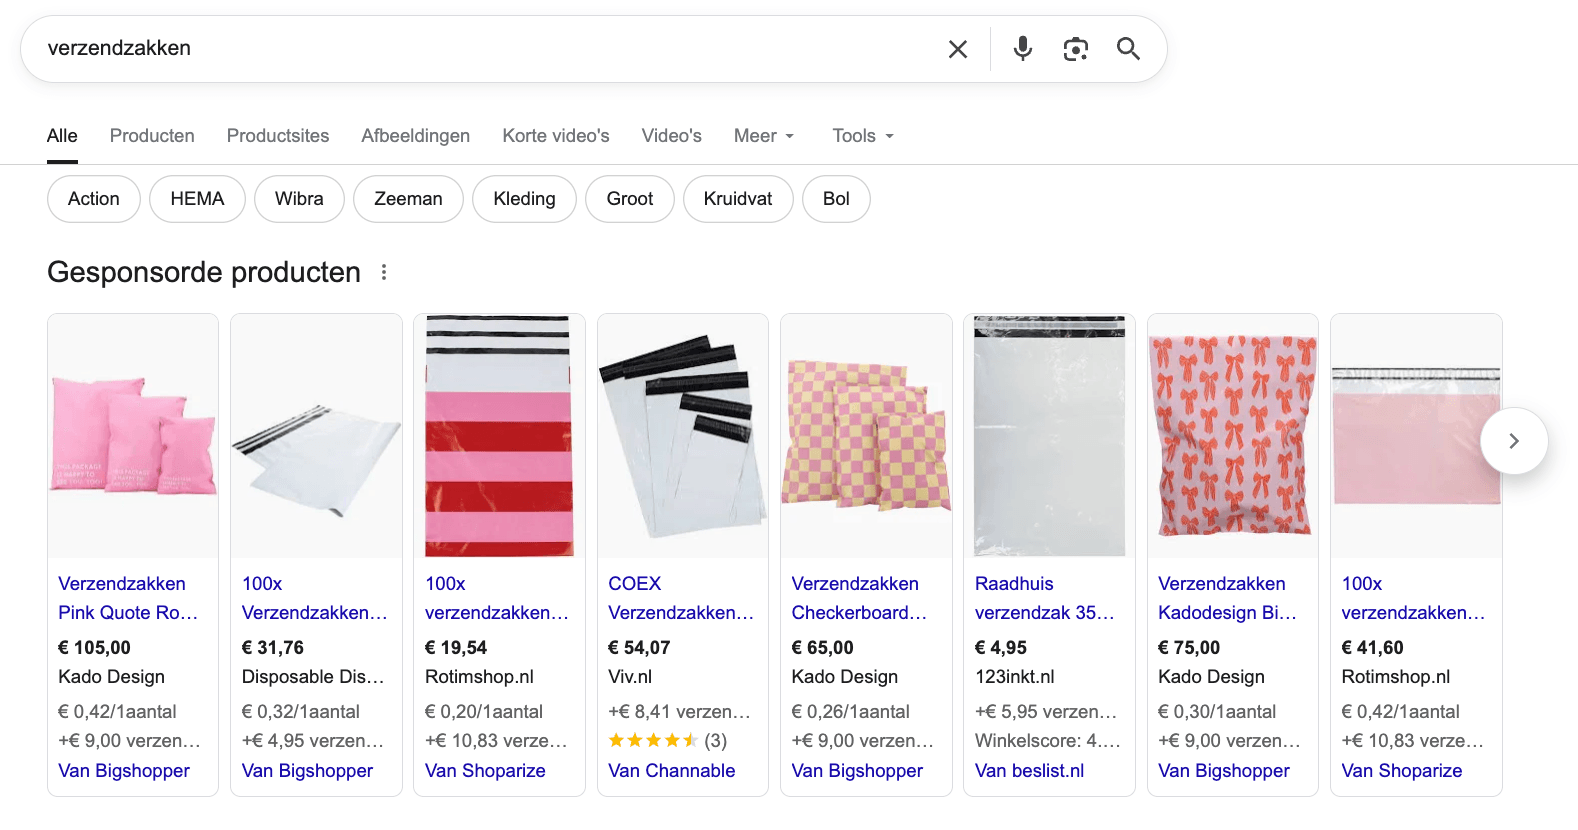Choose the Wibra filter chip
Image resolution: width=1578 pixels, height=830 pixels.
click(x=299, y=199)
